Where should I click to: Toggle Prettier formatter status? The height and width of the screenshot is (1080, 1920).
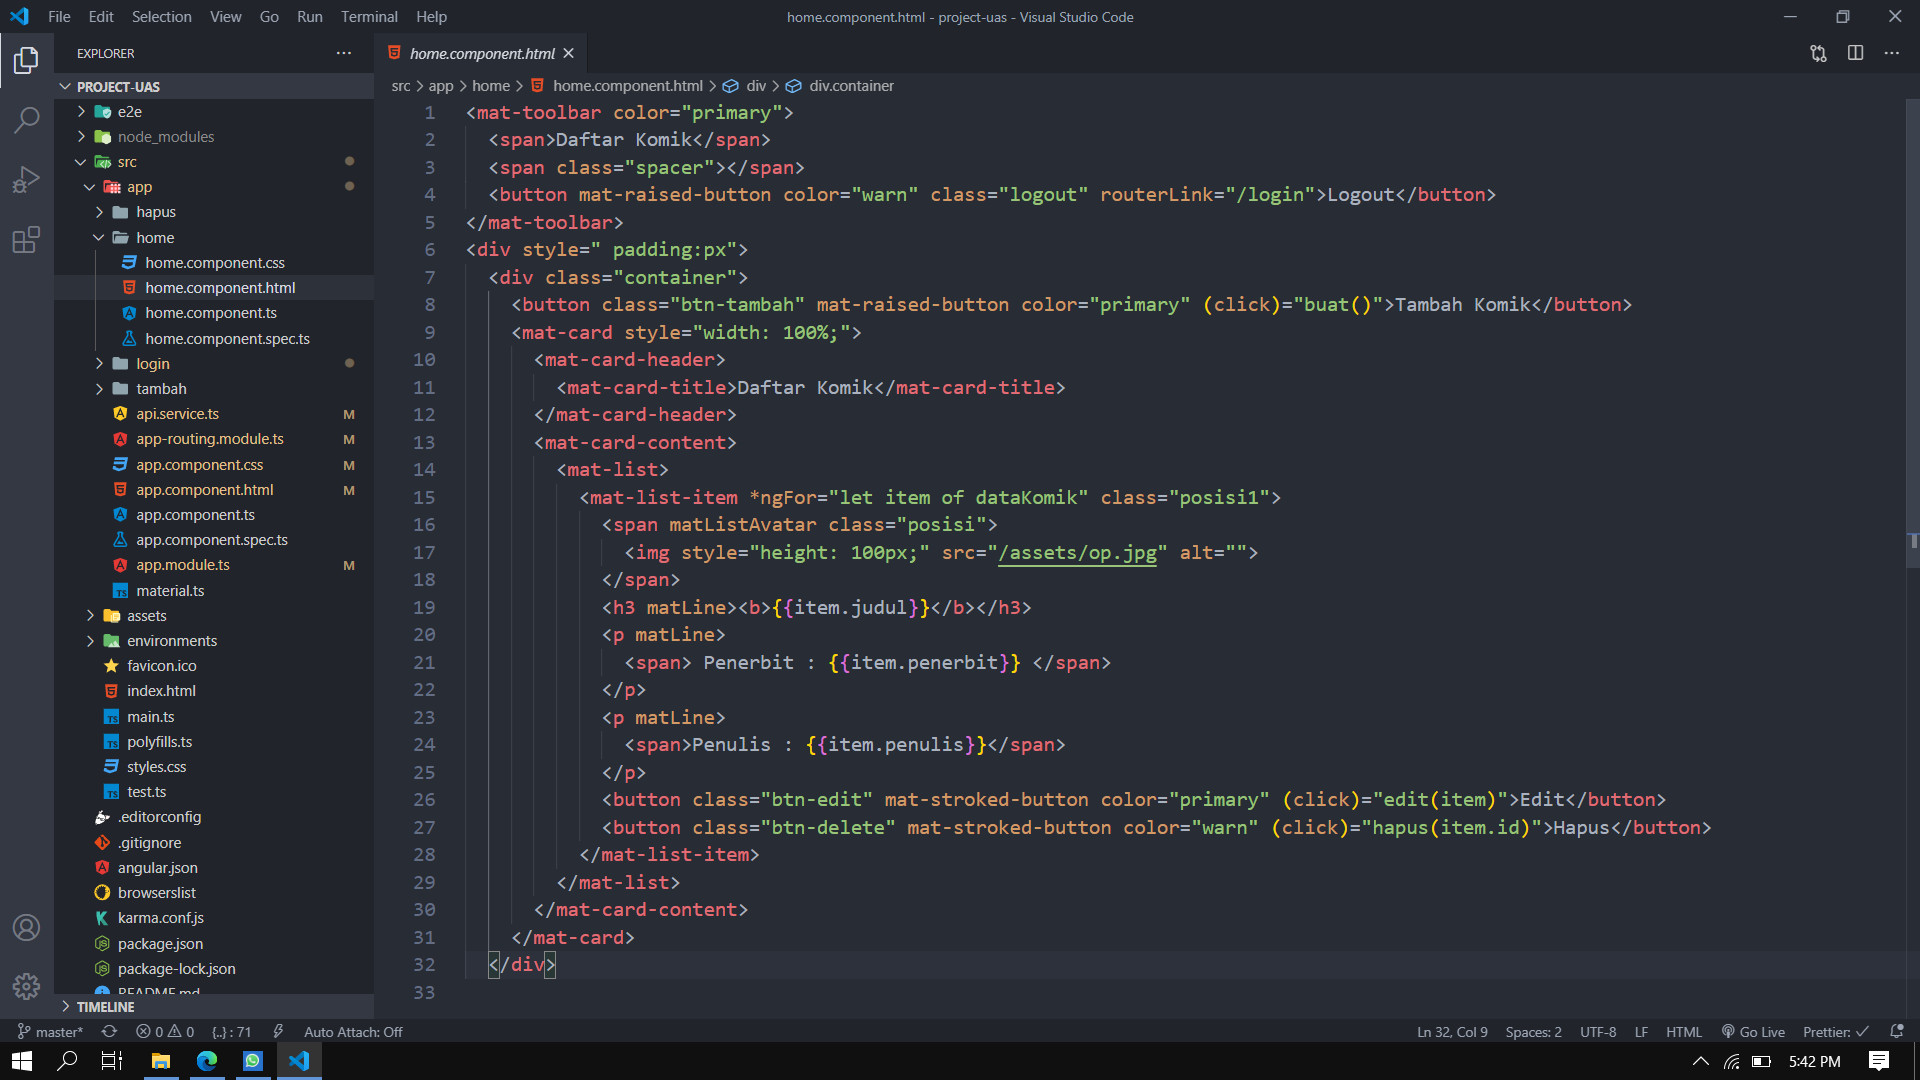1835,1031
